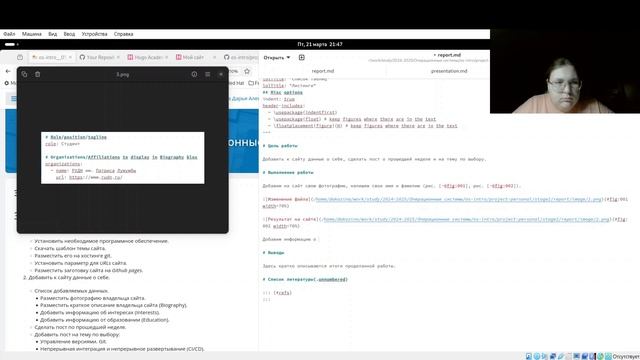Click the VirtualBox network status icon
Image resolution: width=640 pixels, height=360 pixels.
pos(553,356)
